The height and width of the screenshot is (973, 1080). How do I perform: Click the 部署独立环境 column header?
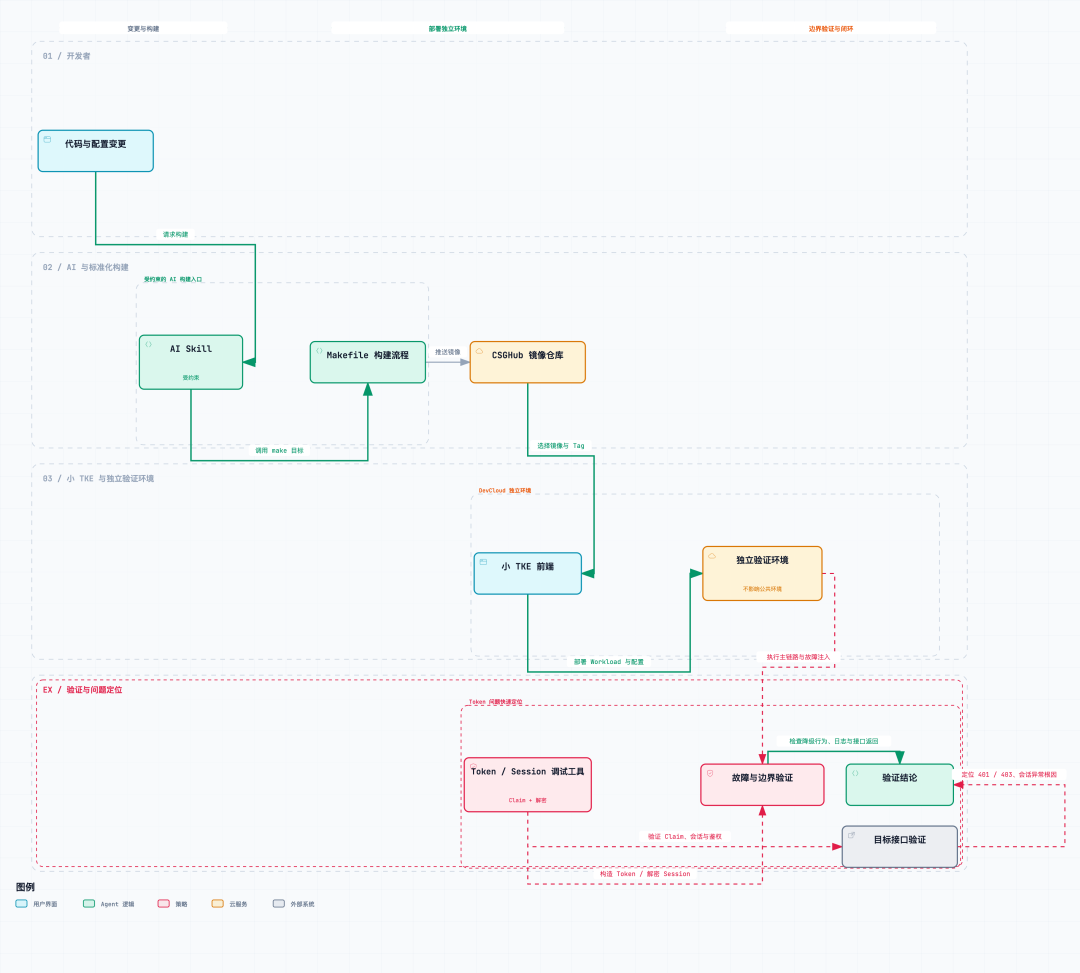point(448,28)
